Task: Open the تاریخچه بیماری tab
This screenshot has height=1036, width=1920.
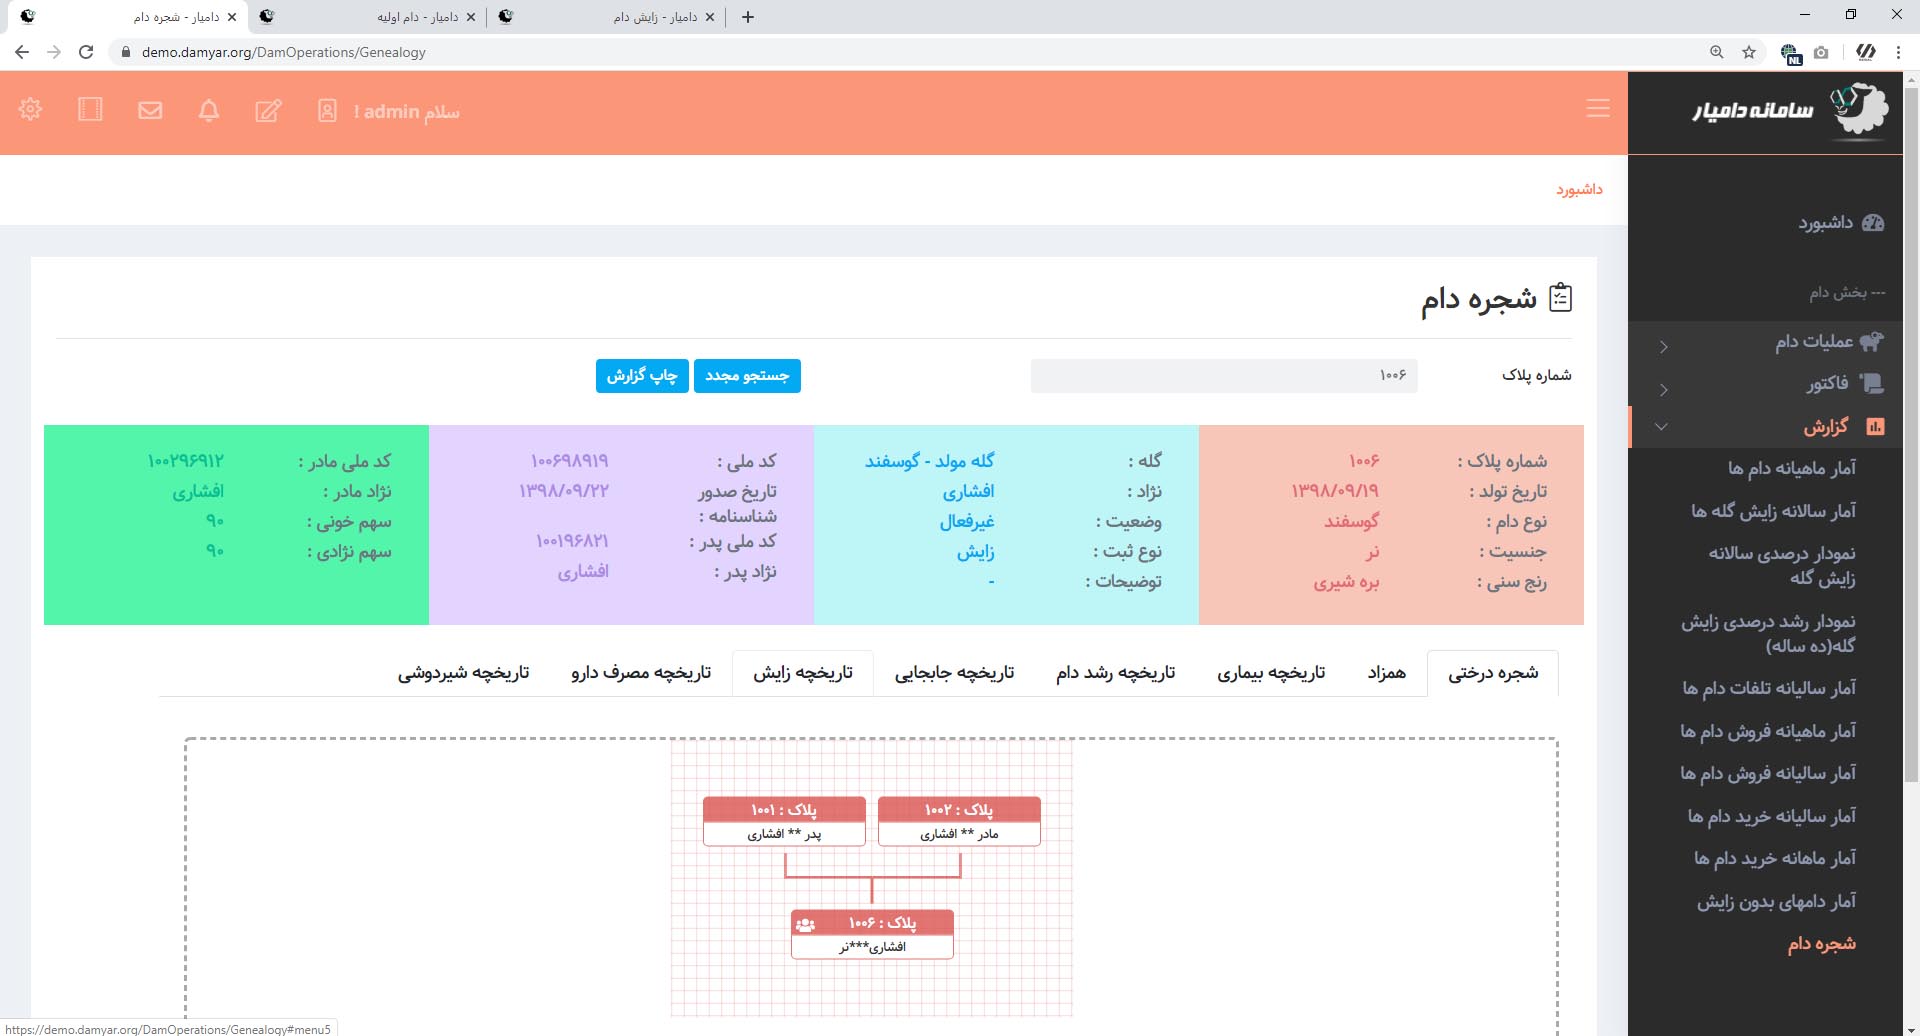Action: coord(1270,673)
